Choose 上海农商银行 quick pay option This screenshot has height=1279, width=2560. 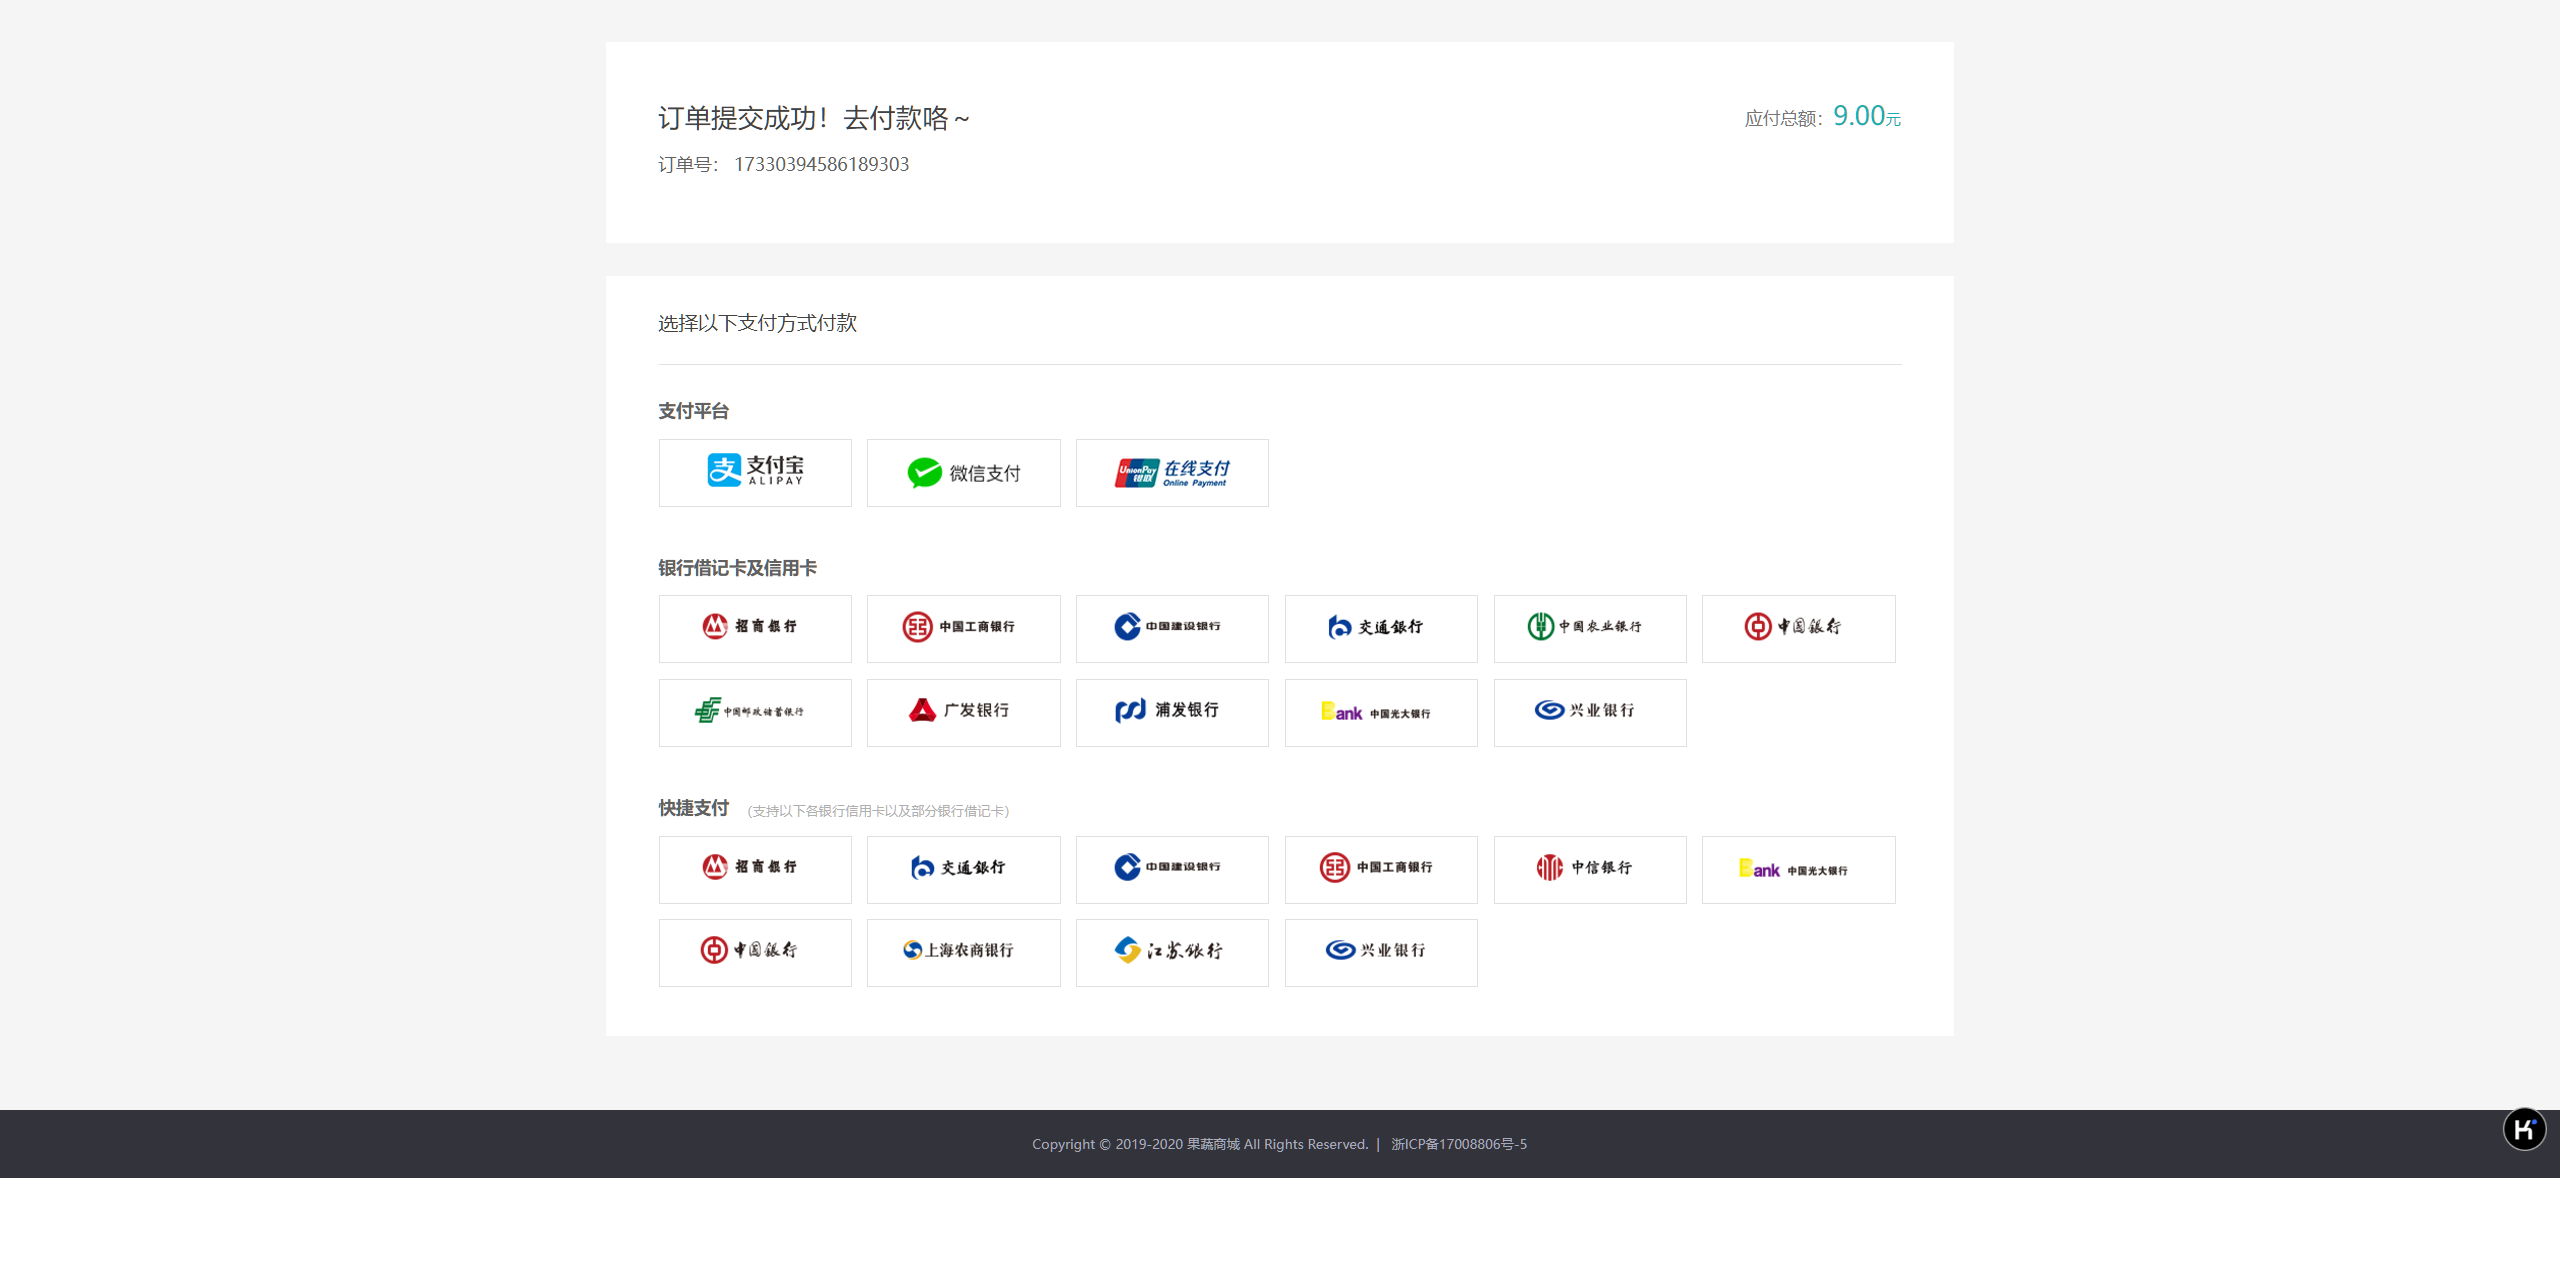(x=963, y=953)
